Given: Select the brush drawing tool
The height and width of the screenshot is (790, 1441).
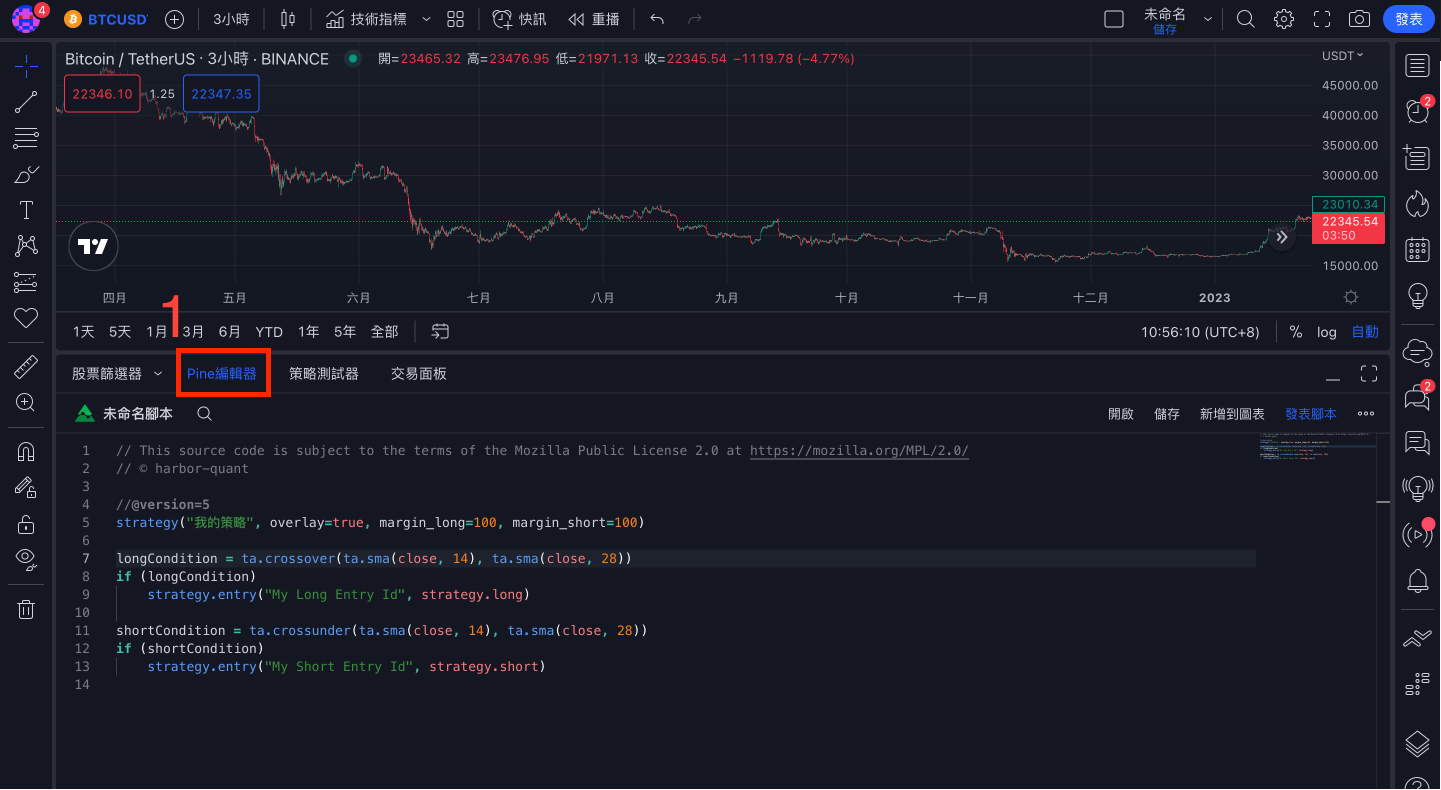Looking at the screenshot, I should tap(26, 174).
